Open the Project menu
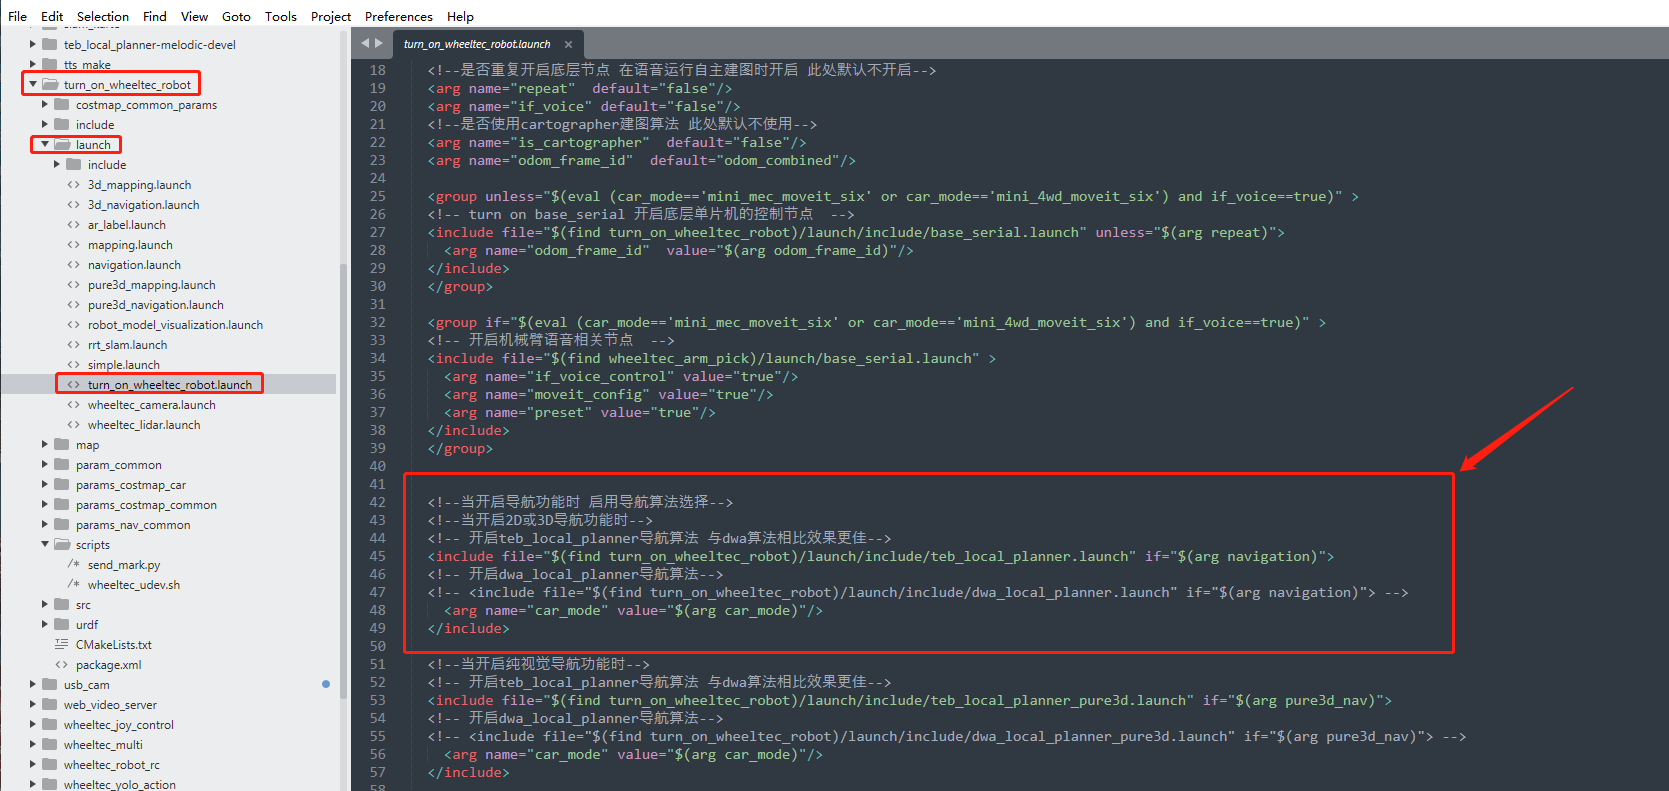 [331, 16]
